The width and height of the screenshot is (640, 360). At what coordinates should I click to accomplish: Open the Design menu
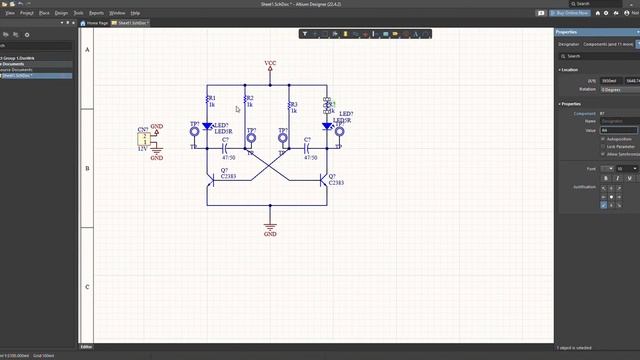pyautogui.click(x=61, y=13)
